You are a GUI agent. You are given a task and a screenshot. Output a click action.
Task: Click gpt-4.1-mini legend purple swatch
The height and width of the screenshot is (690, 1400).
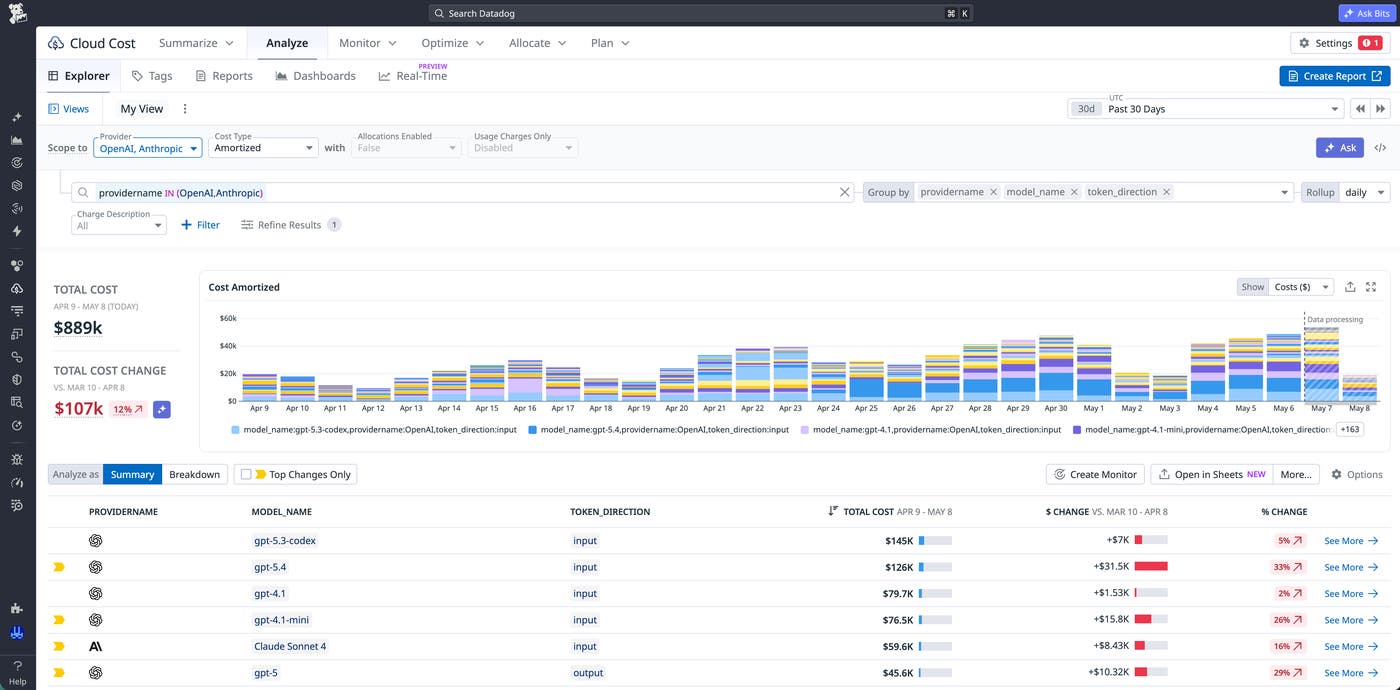(x=1076, y=429)
